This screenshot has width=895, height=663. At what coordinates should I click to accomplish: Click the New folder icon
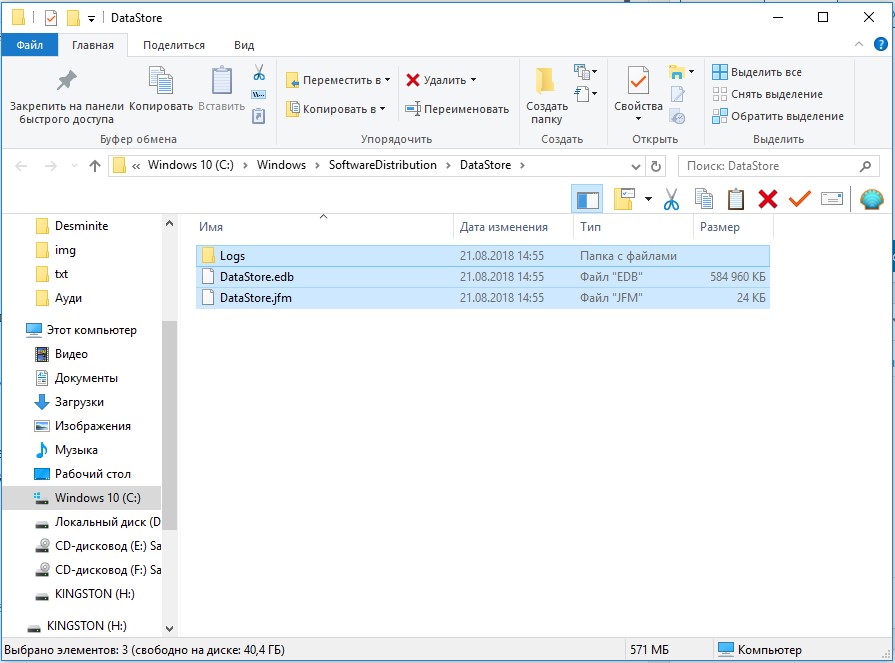546,80
